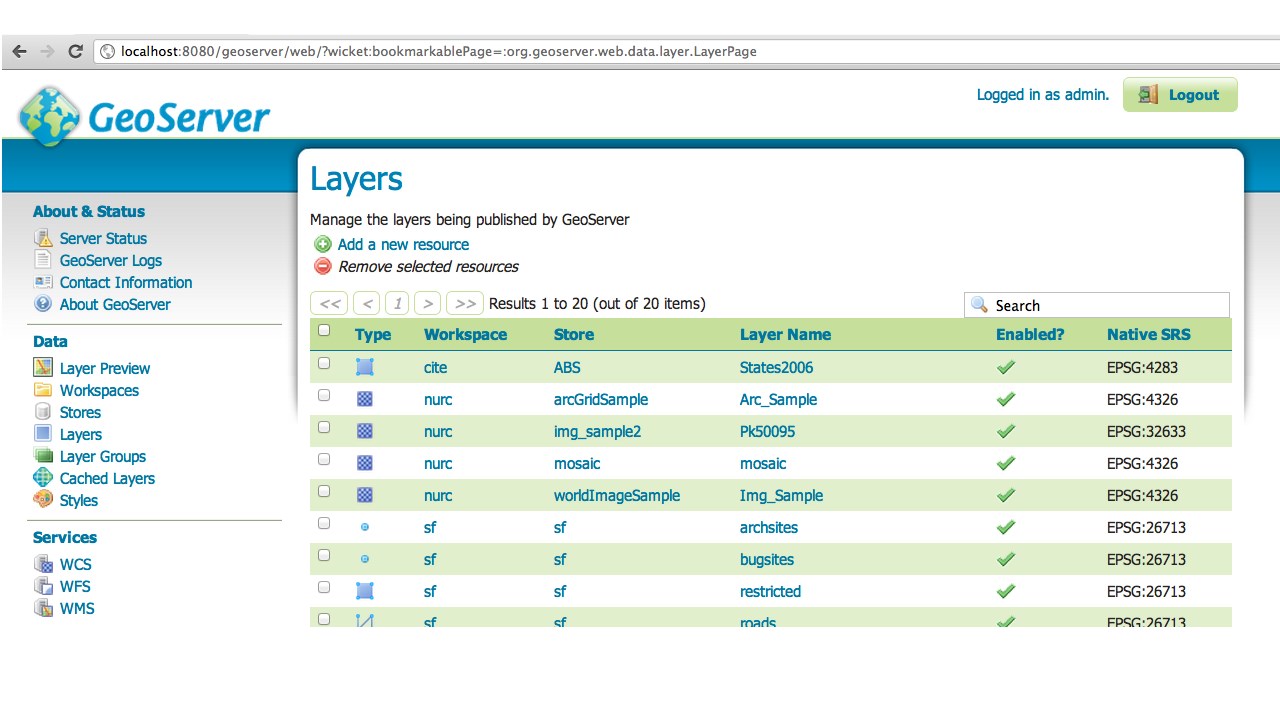Click the Logout button
The width and height of the screenshot is (1280, 720).
1180,95
